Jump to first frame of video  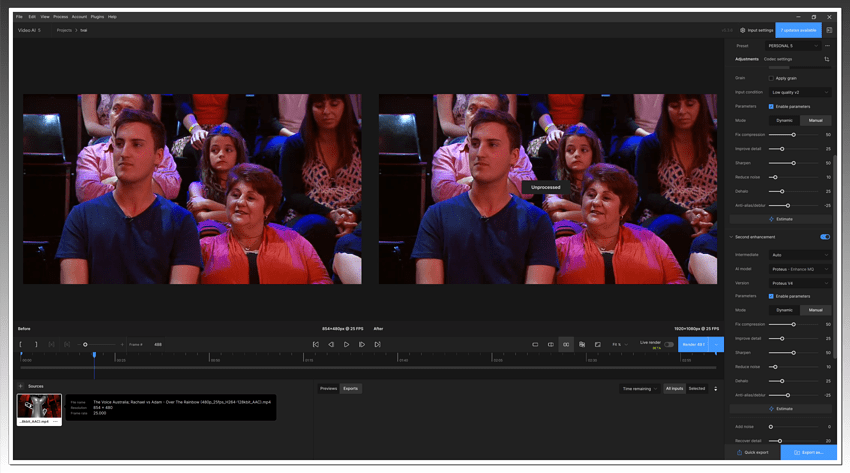pos(315,345)
